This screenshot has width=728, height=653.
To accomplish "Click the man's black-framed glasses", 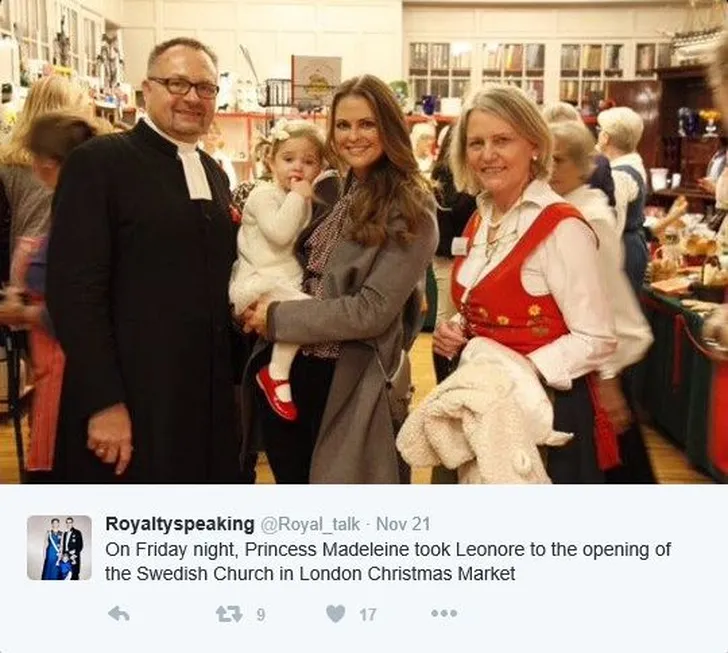I will point(184,87).
